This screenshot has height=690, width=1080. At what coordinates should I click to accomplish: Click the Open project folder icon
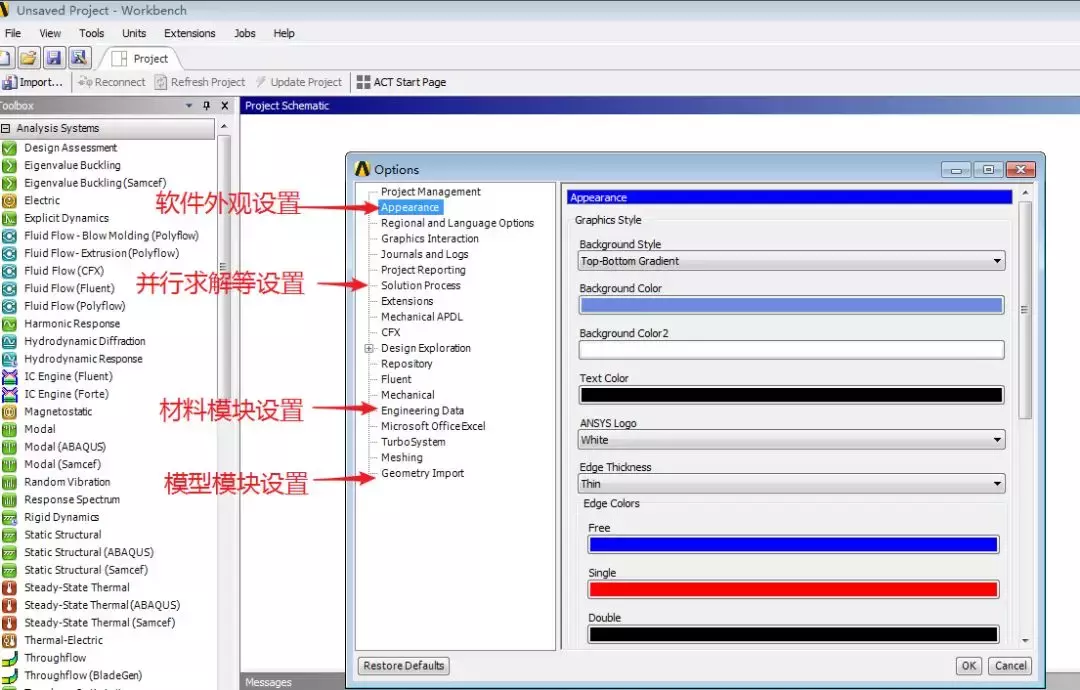click(x=28, y=58)
